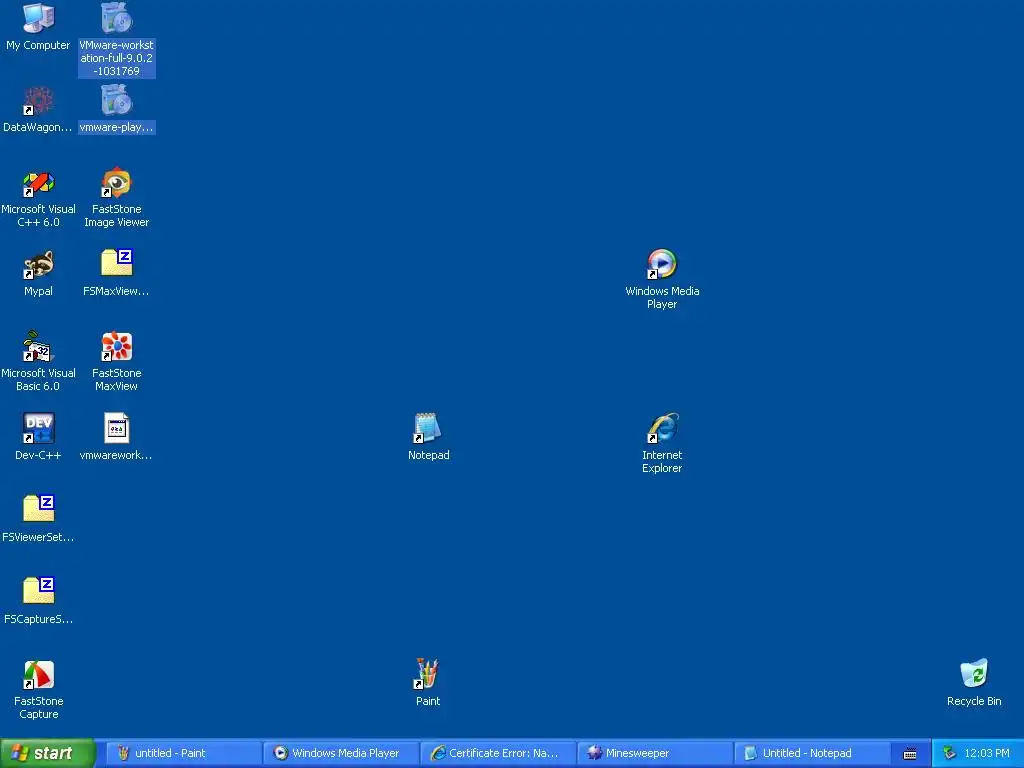Click the Mypal raccoon icon
The height and width of the screenshot is (768, 1024).
(x=39, y=265)
